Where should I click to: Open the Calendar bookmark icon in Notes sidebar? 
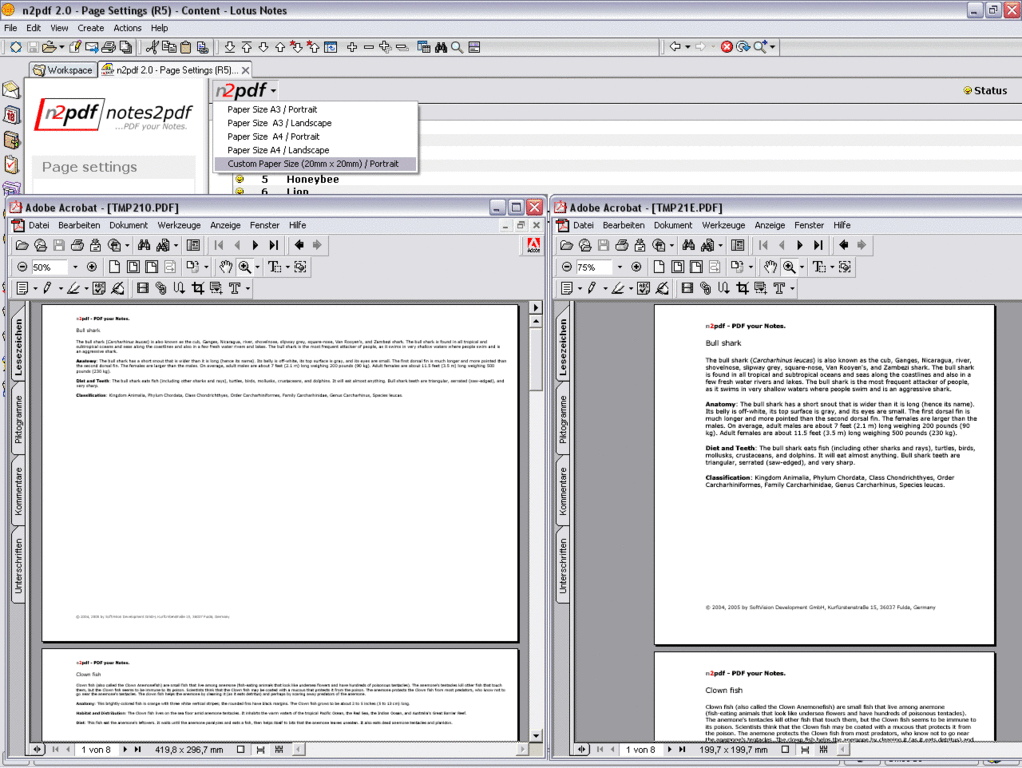pyautogui.click(x=12, y=115)
